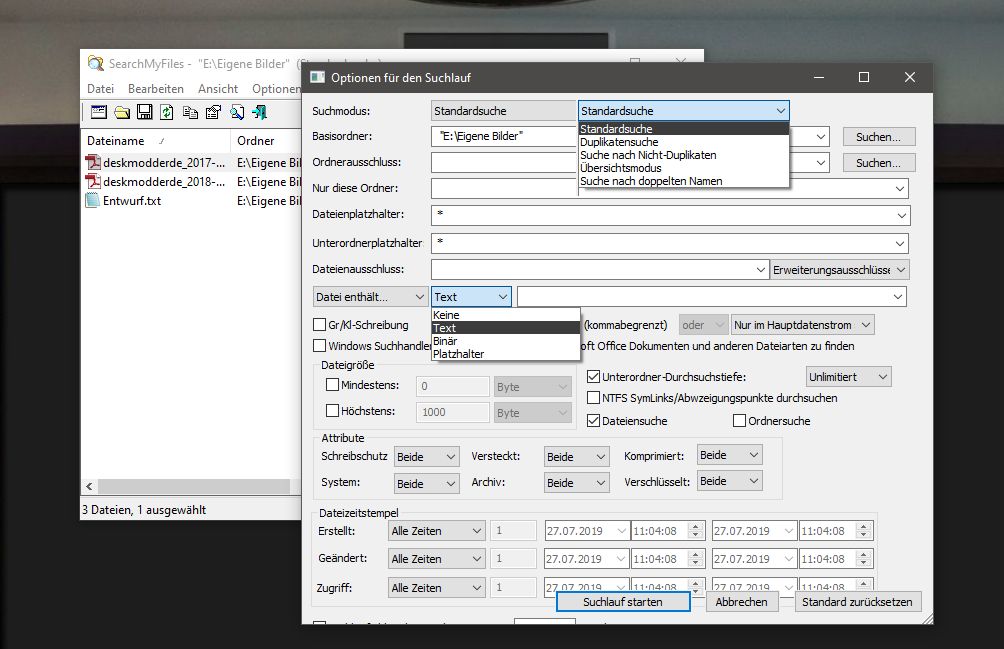Click the Suchlauf starten button
The image size is (1004, 649).
pos(623,602)
